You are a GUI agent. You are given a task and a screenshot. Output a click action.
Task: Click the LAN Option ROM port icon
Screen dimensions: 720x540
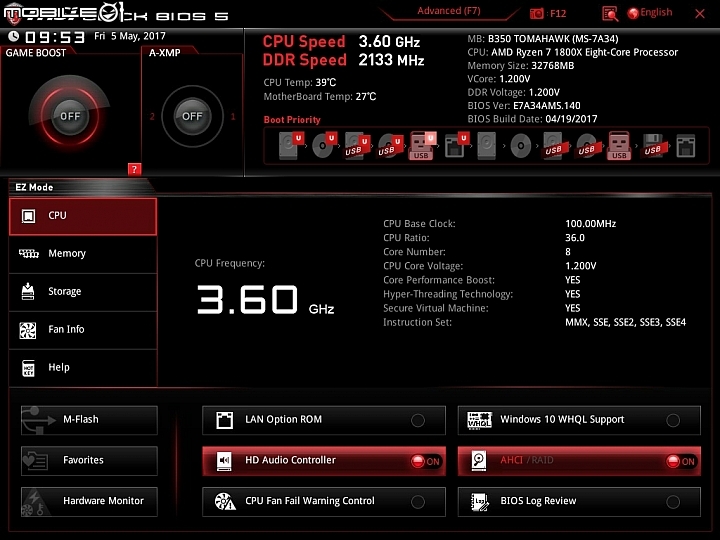tap(225, 420)
